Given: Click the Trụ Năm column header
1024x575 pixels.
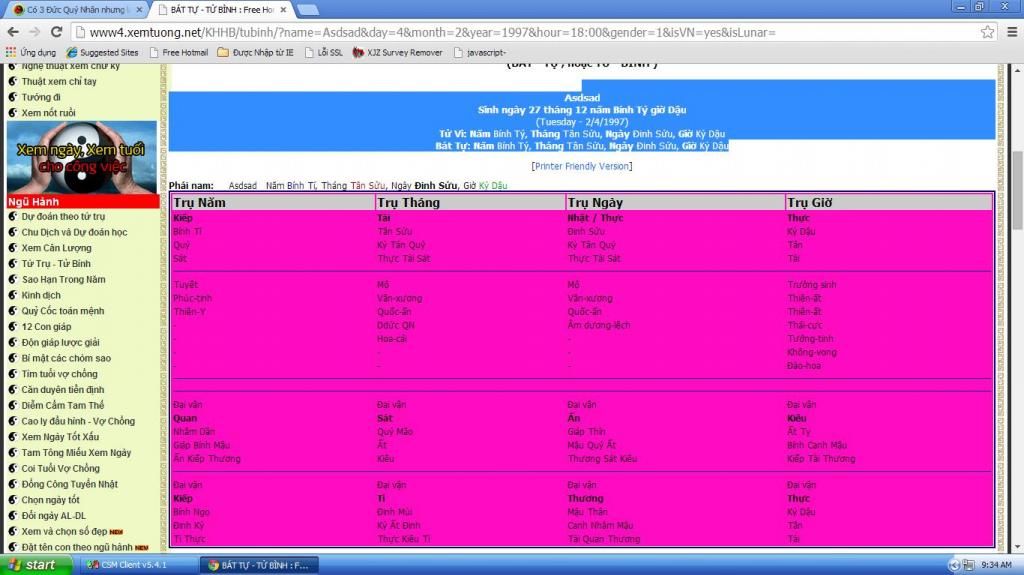Looking at the screenshot, I should pos(274,203).
